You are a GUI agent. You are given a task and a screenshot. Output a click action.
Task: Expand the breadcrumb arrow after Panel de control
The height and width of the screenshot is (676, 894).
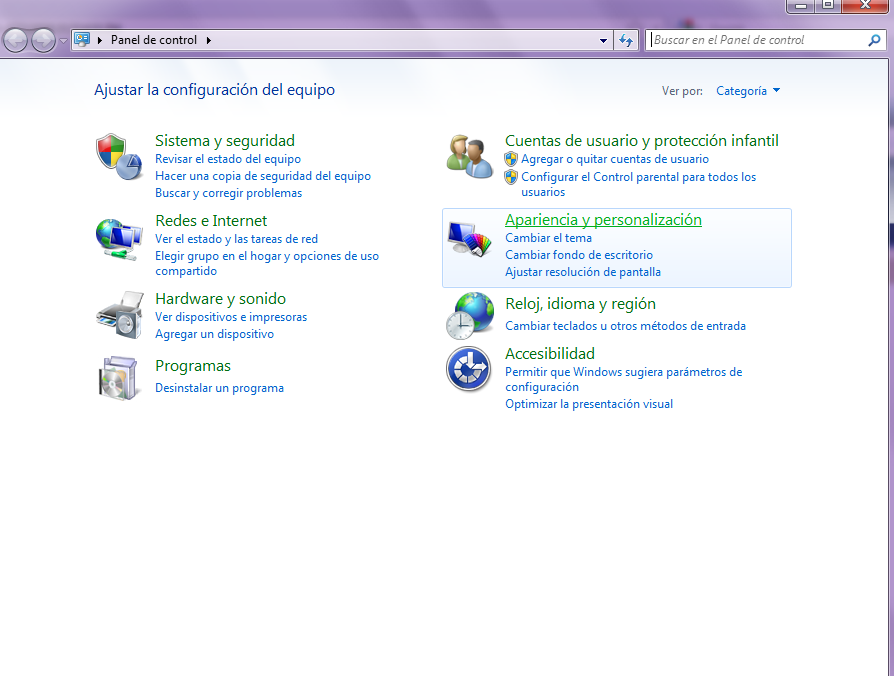tap(208, 40)
